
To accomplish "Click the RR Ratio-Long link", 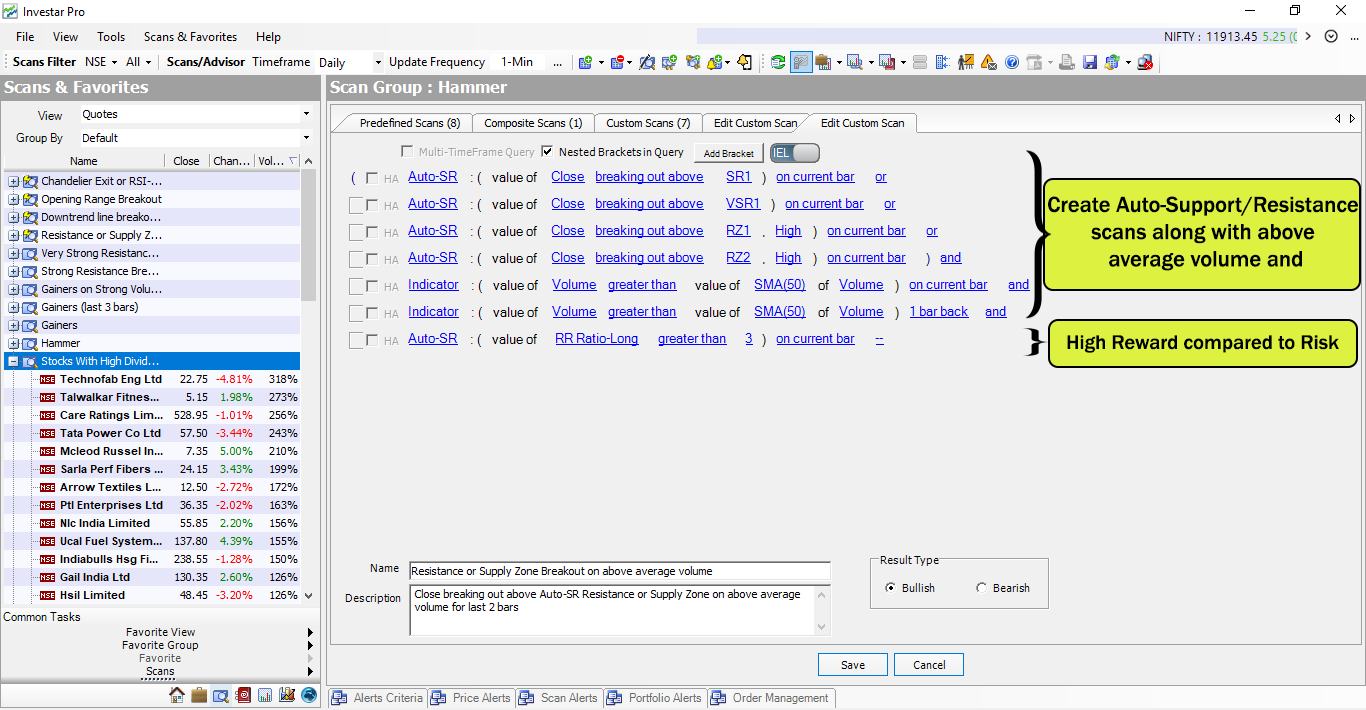I will [x=596, y=339].
